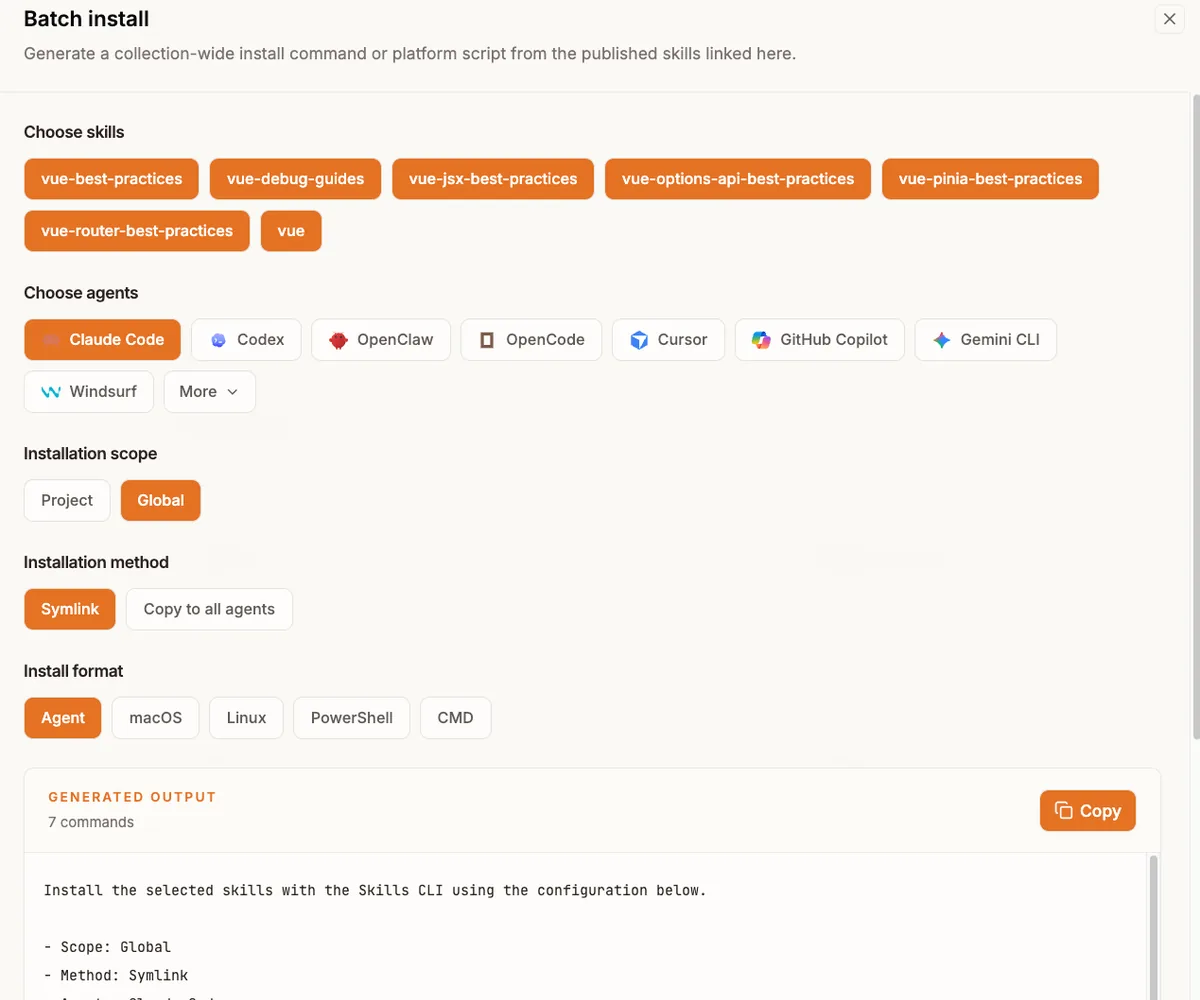Choose Copy to all agents method
1200x1000 pixels.
[x=209, y=609]
